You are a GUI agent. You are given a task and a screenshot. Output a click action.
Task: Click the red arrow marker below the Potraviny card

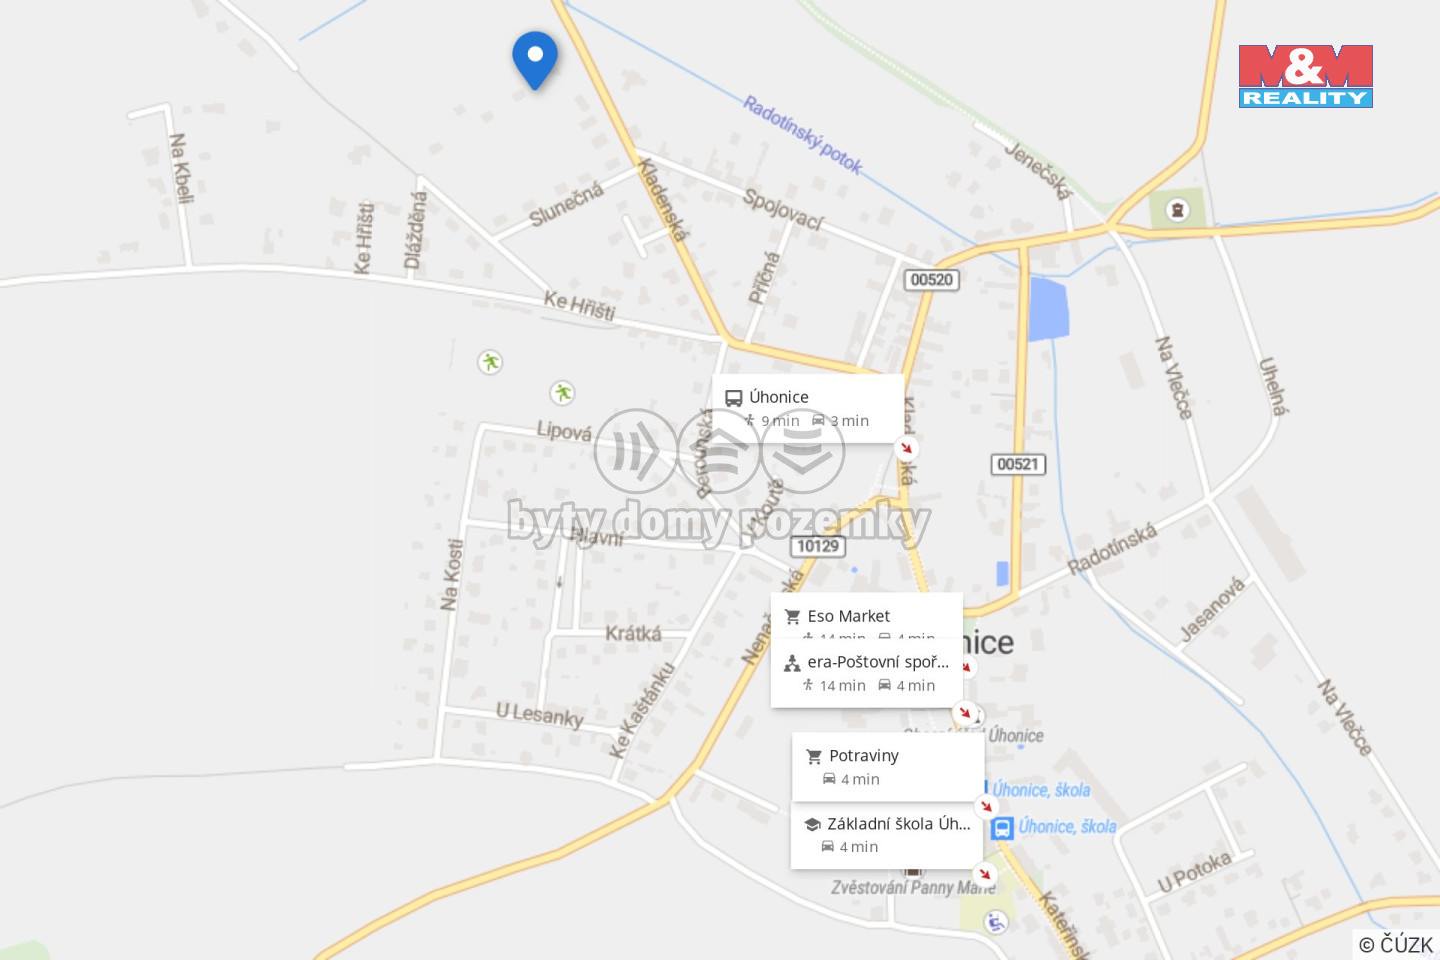click(986, 806)
